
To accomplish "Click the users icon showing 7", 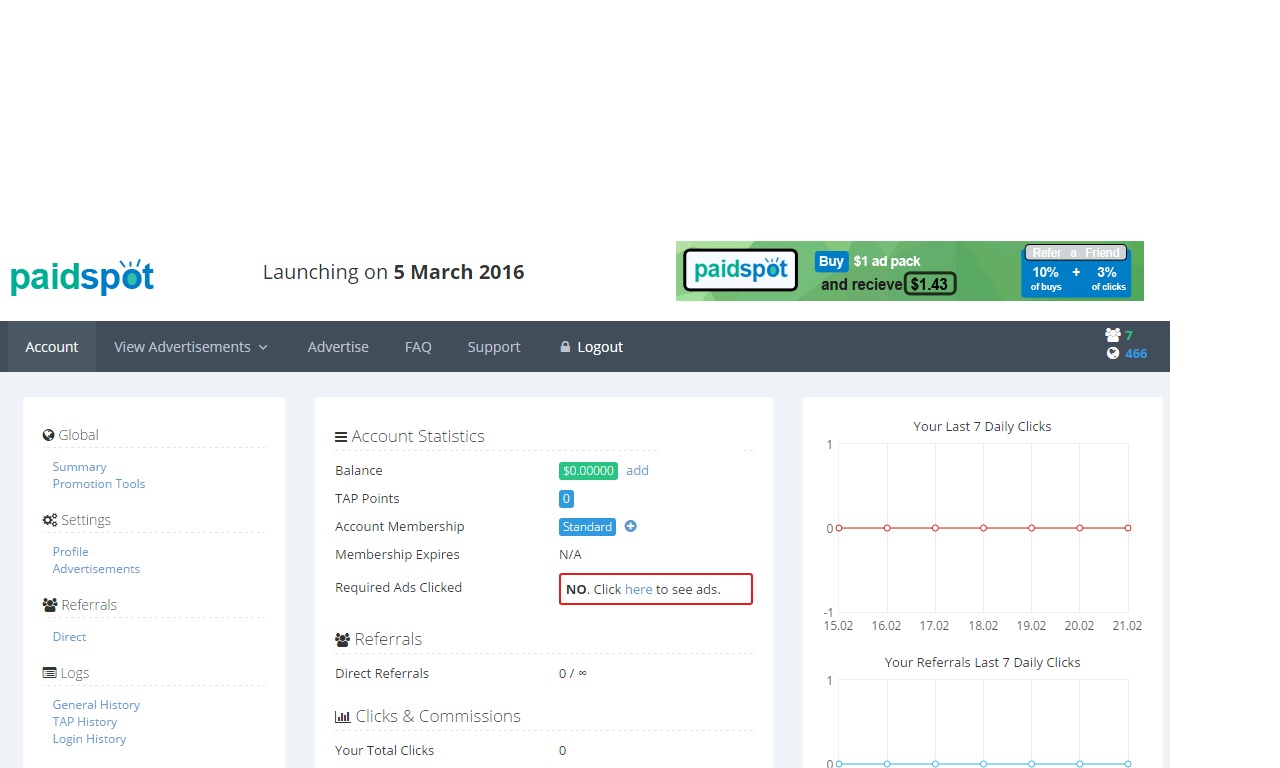I will (1113, 335).
